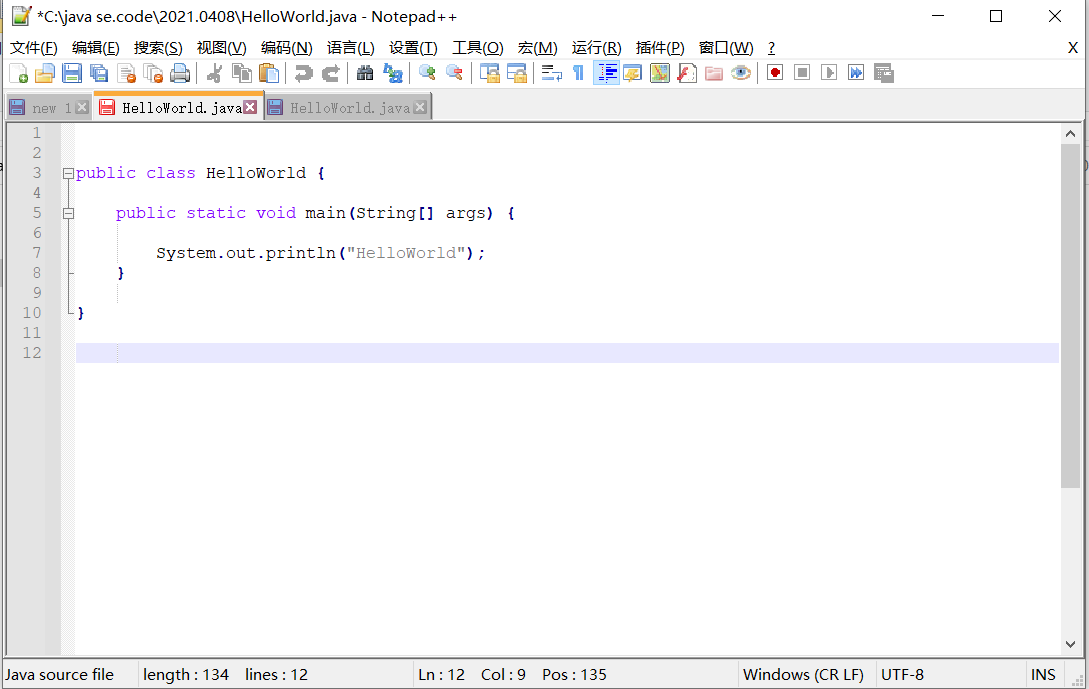The height and width of the screenshot is (689, 1089).
Task: Click INS mode indicator in status bar
Action: tap(1043, 674)
